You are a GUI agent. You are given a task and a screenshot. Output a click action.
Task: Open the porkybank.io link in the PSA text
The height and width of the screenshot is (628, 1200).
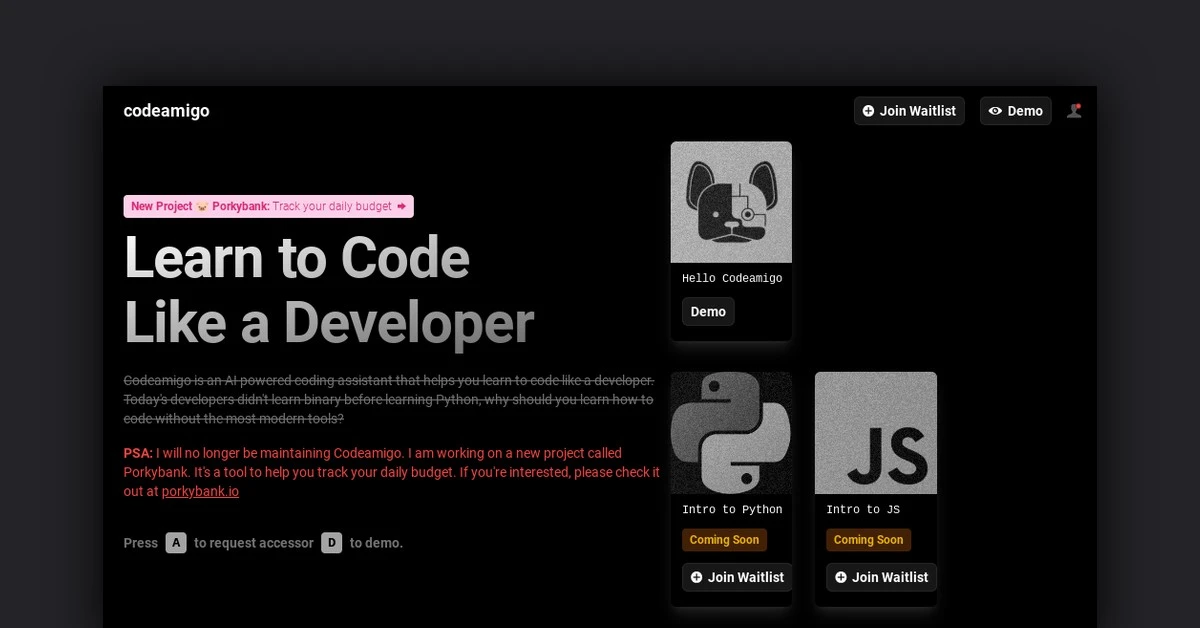pyautogui.click(x=200, y=491)
